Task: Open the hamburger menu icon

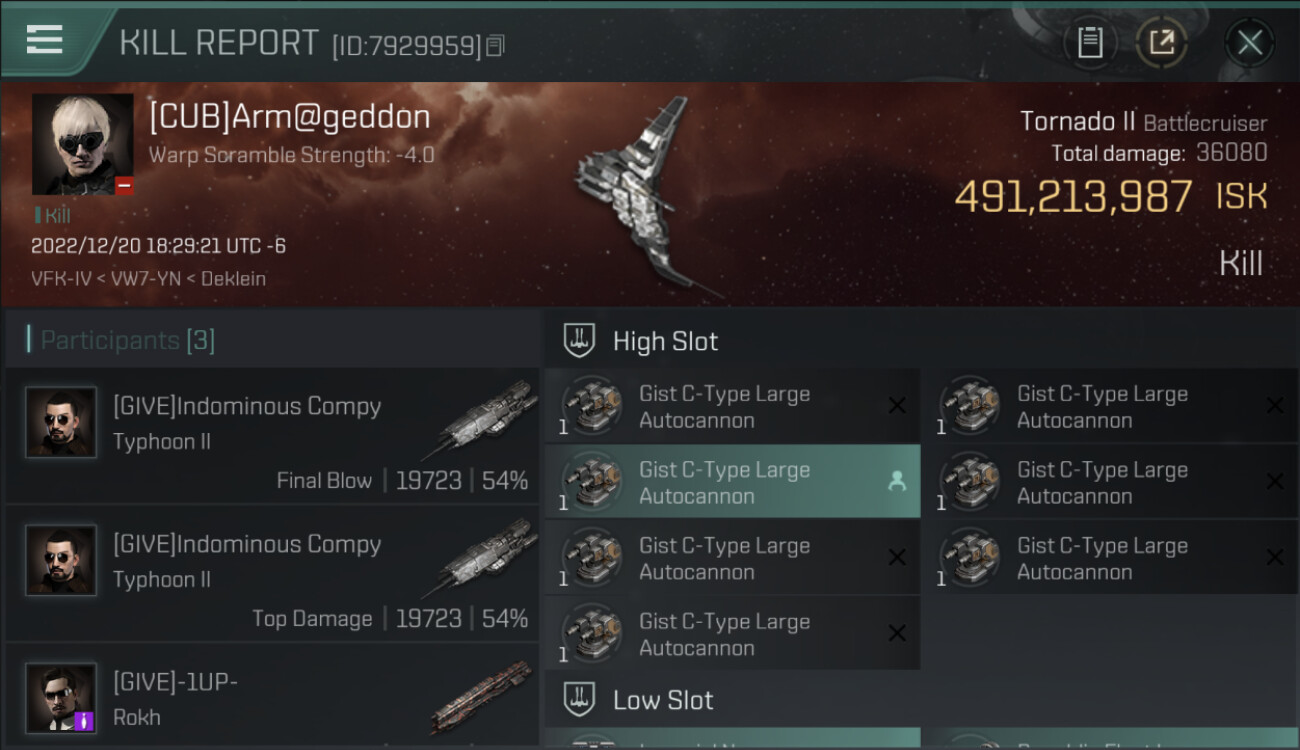Action: coord(45,40)
